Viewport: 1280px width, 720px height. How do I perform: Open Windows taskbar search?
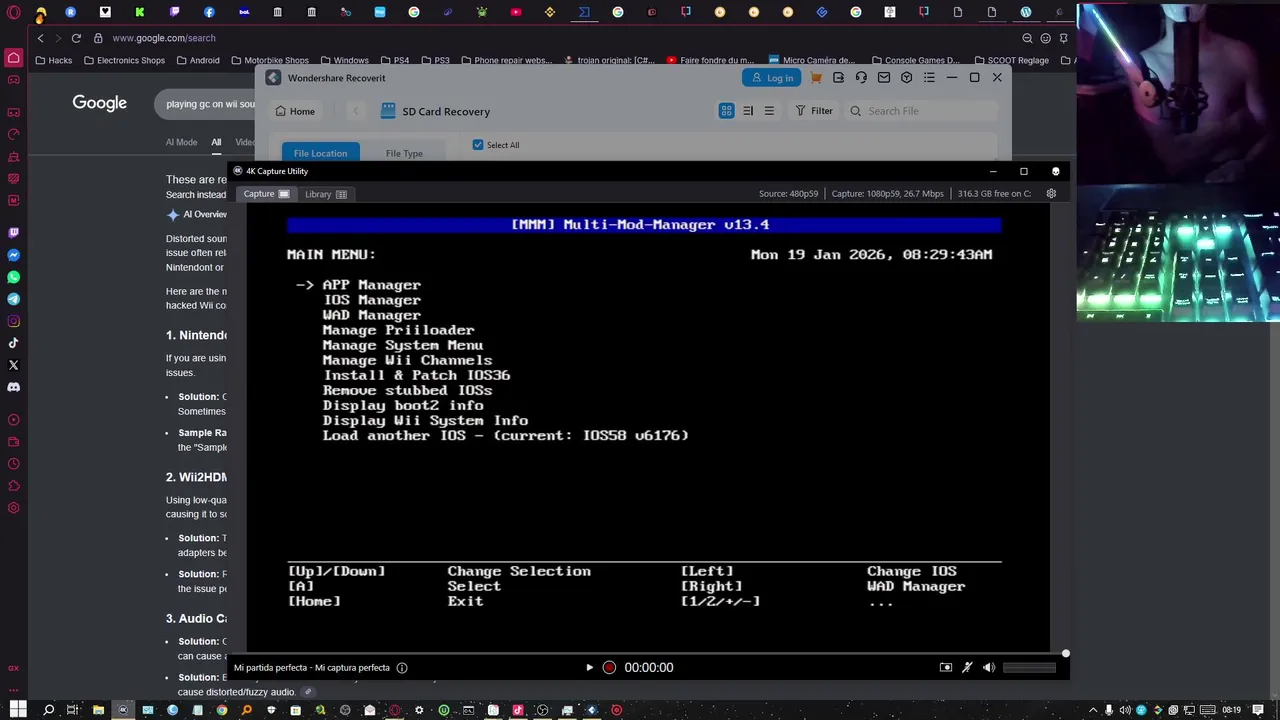48,710
